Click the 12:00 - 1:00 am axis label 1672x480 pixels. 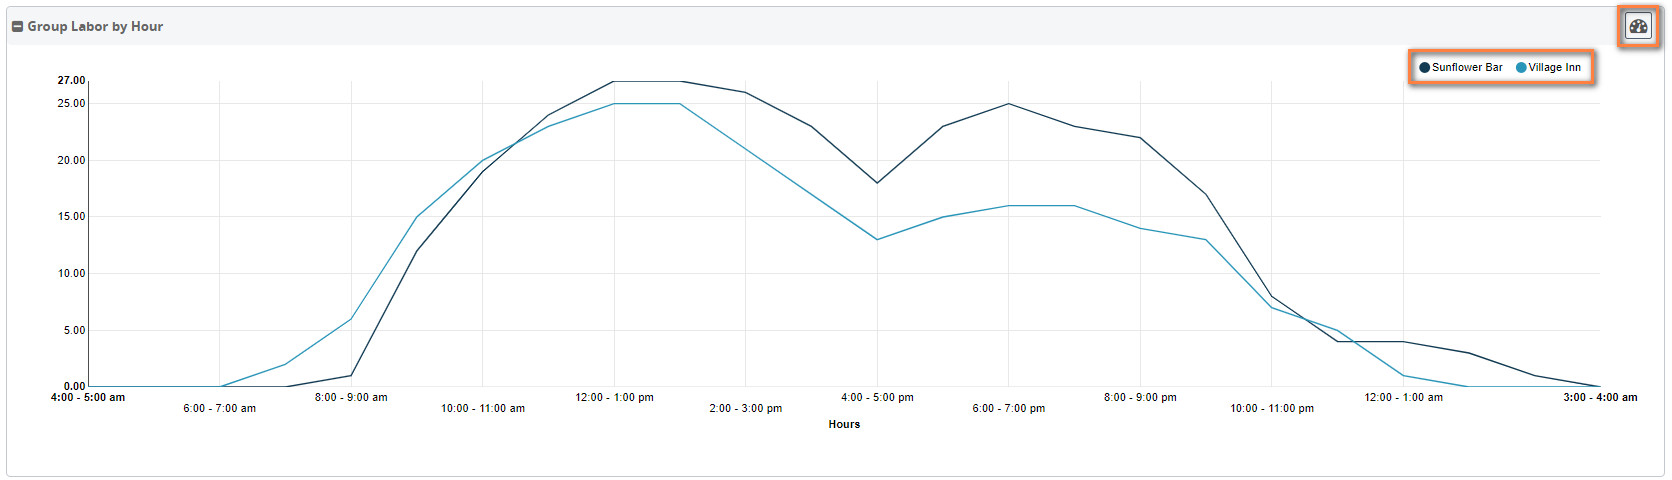pos(1403,398)
